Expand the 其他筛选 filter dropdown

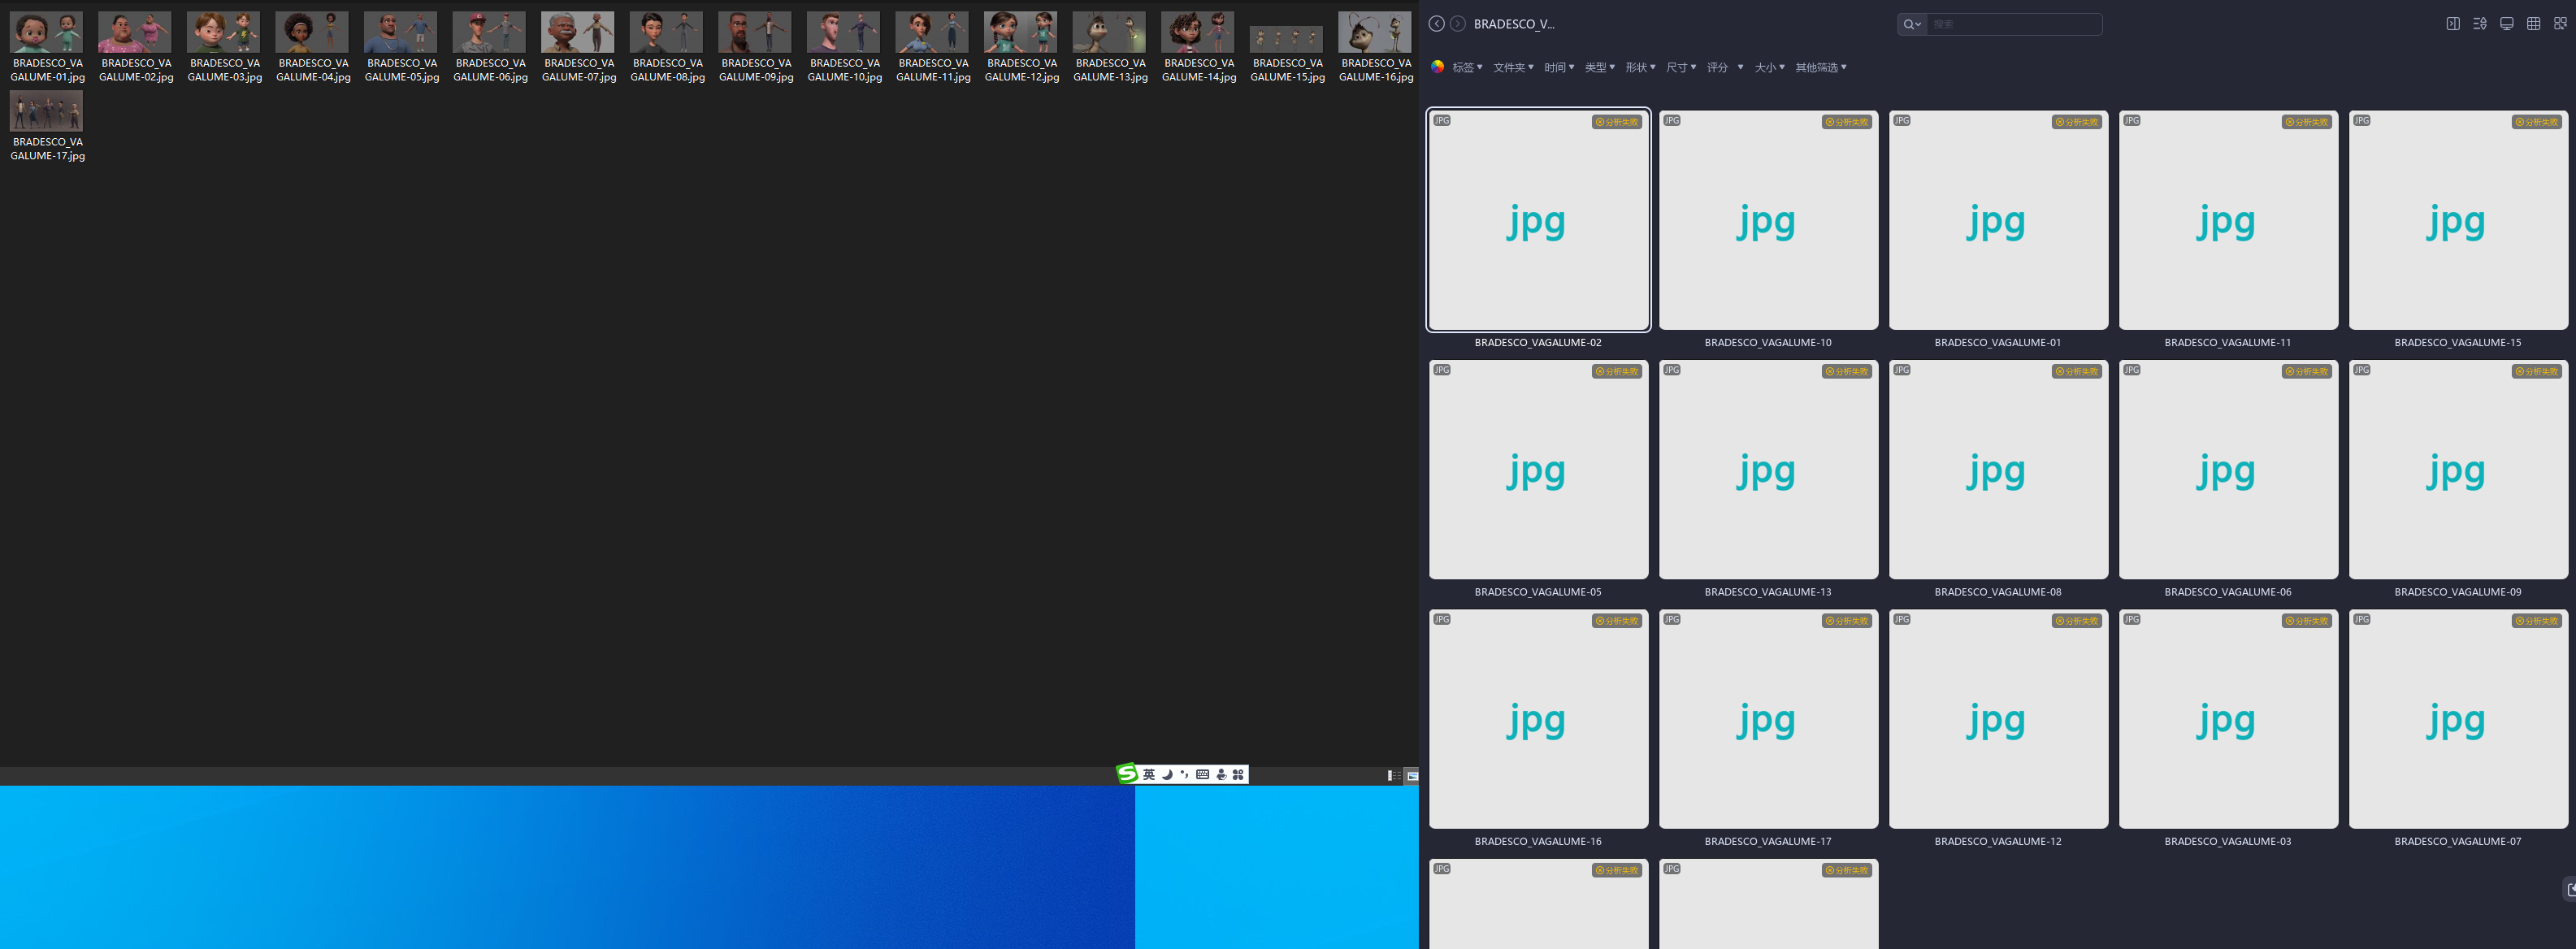1821,68
